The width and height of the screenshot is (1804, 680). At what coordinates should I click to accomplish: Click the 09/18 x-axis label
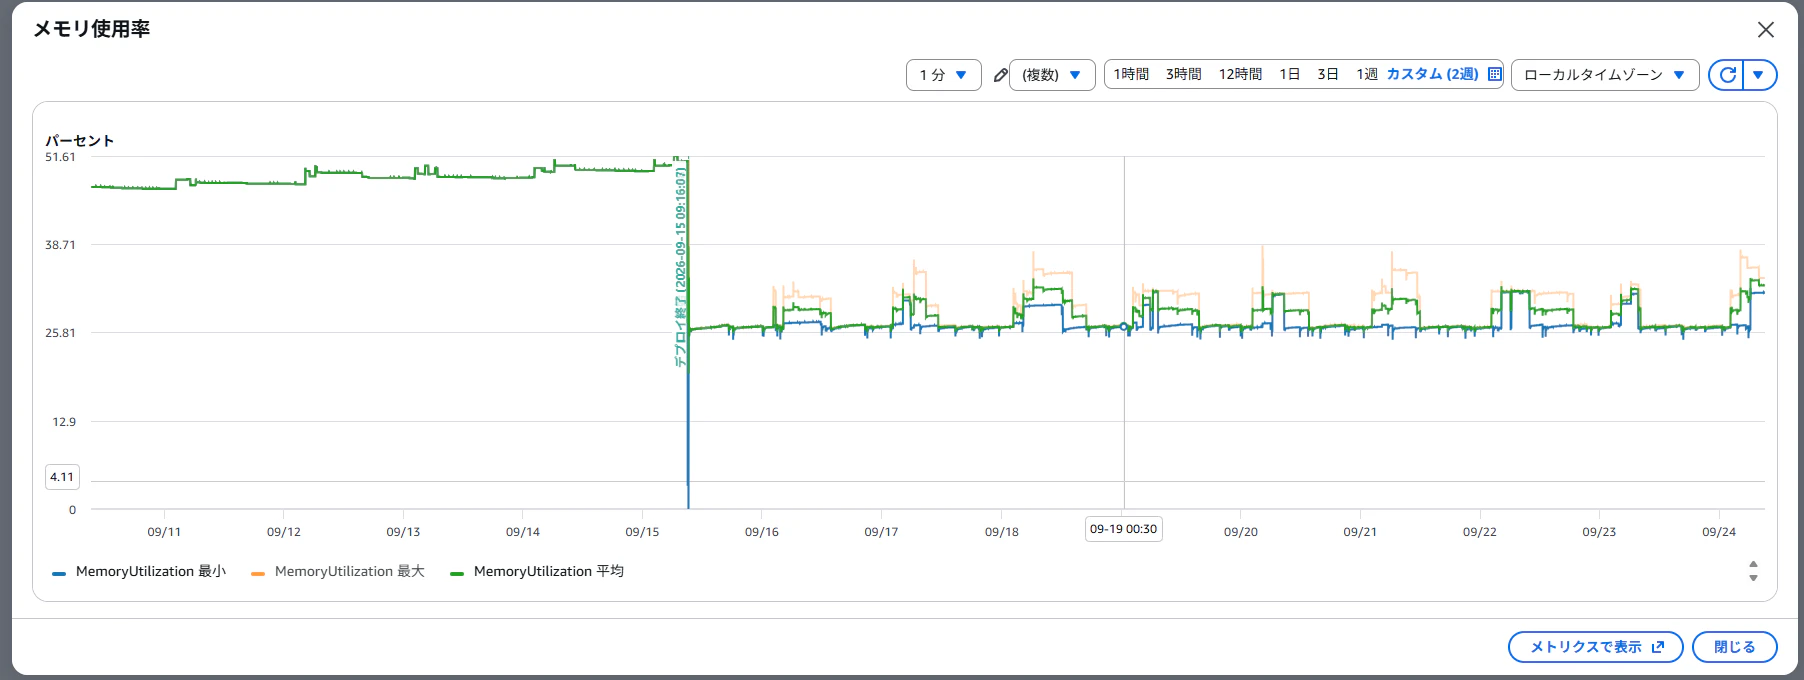coord(1002,532)
